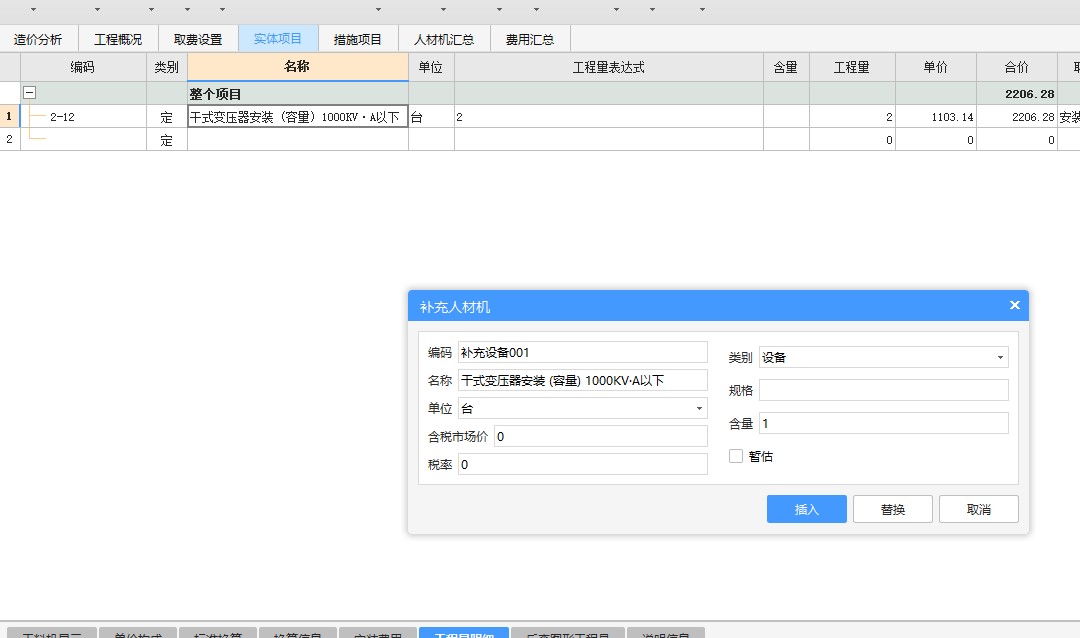This screenshot has width=1080, height=638.
Task: Switch to the 工程概况 tab
Action: pos(118,39)
